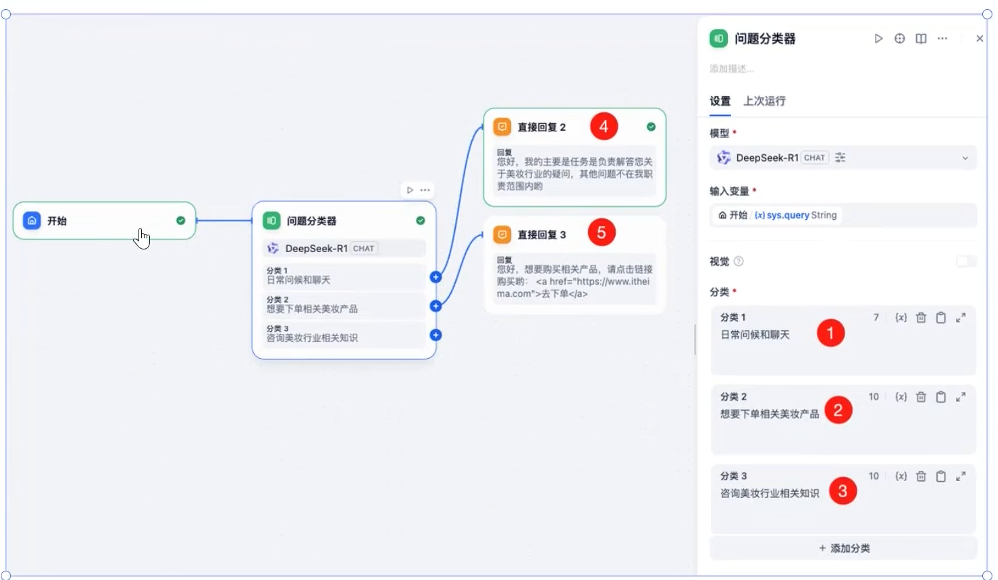Viewport: 998px width, 580px height.
Task: Open the canvas node floating more menu
Action: pyautogui.click(x=425, y=190)
